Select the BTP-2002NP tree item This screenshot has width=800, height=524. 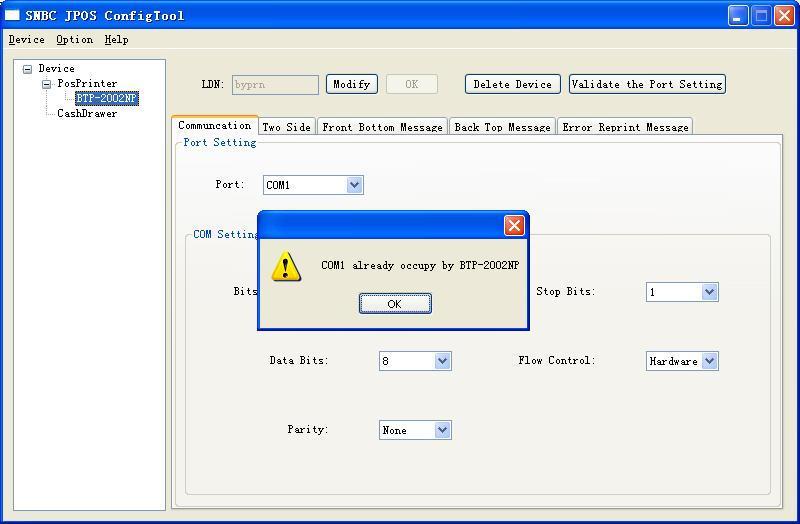[107, 98]
